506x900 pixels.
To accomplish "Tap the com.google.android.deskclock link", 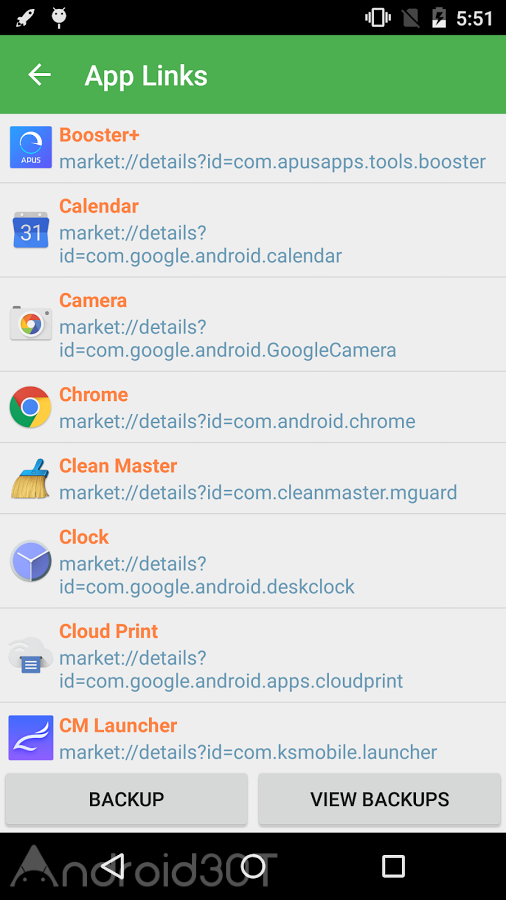I will (207, 575).
